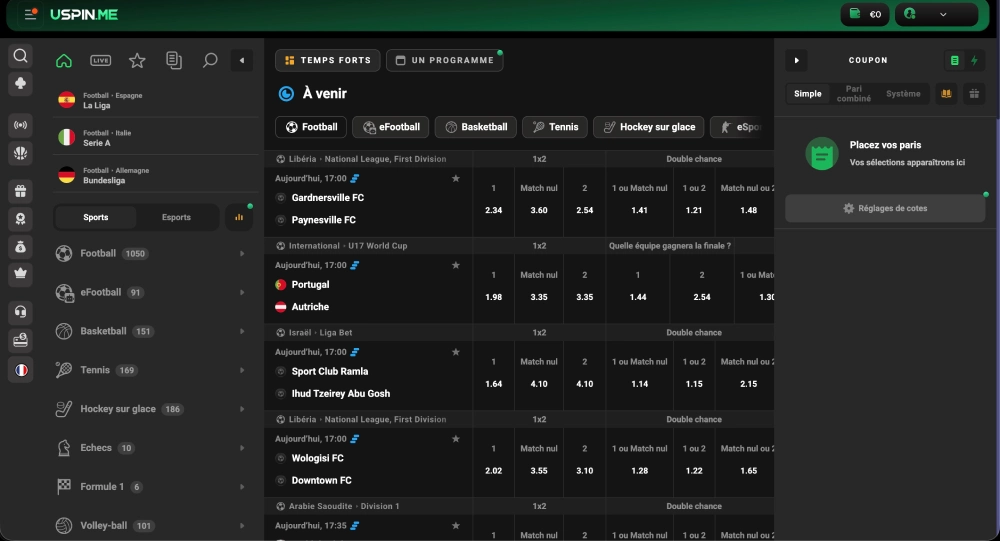Favorite the Wologisi FC match star
This screenshot has width=1000, height=541.
pyautogui.click(x=455, y=439)
